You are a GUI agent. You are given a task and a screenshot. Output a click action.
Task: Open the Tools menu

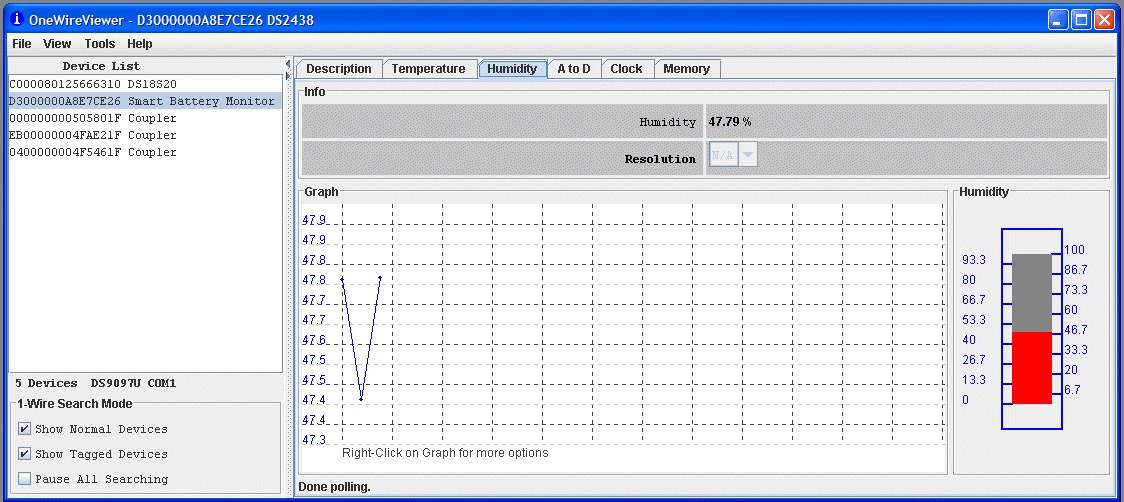pyautogui.click(x=100, y=44)
